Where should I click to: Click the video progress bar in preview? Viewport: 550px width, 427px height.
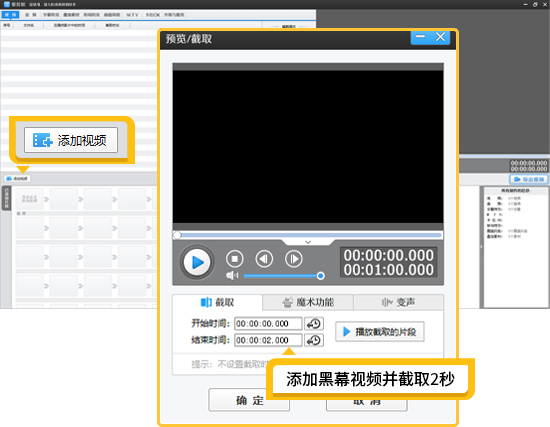308,235
